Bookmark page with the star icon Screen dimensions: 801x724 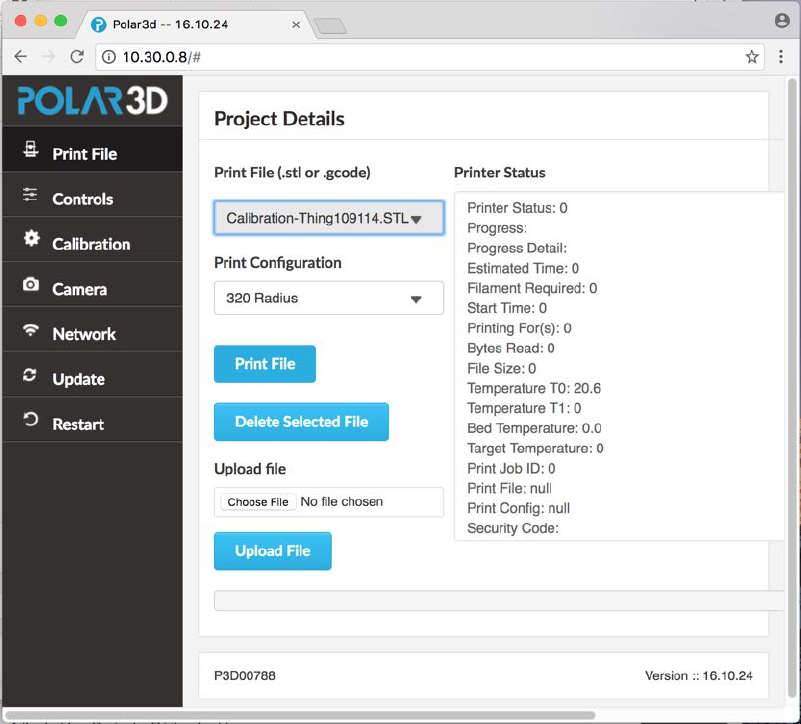click(751, 57)
